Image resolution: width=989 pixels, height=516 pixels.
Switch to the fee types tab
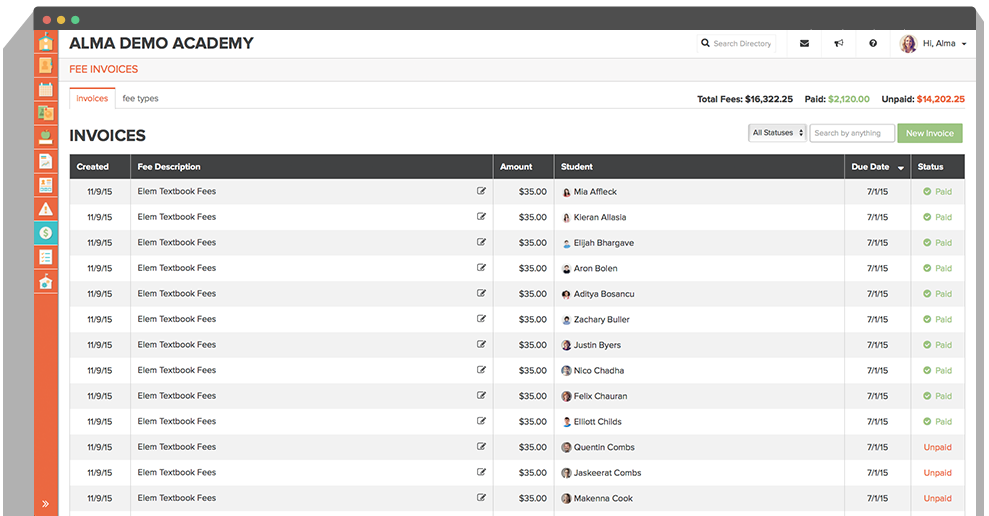click(x=140, y=99)
